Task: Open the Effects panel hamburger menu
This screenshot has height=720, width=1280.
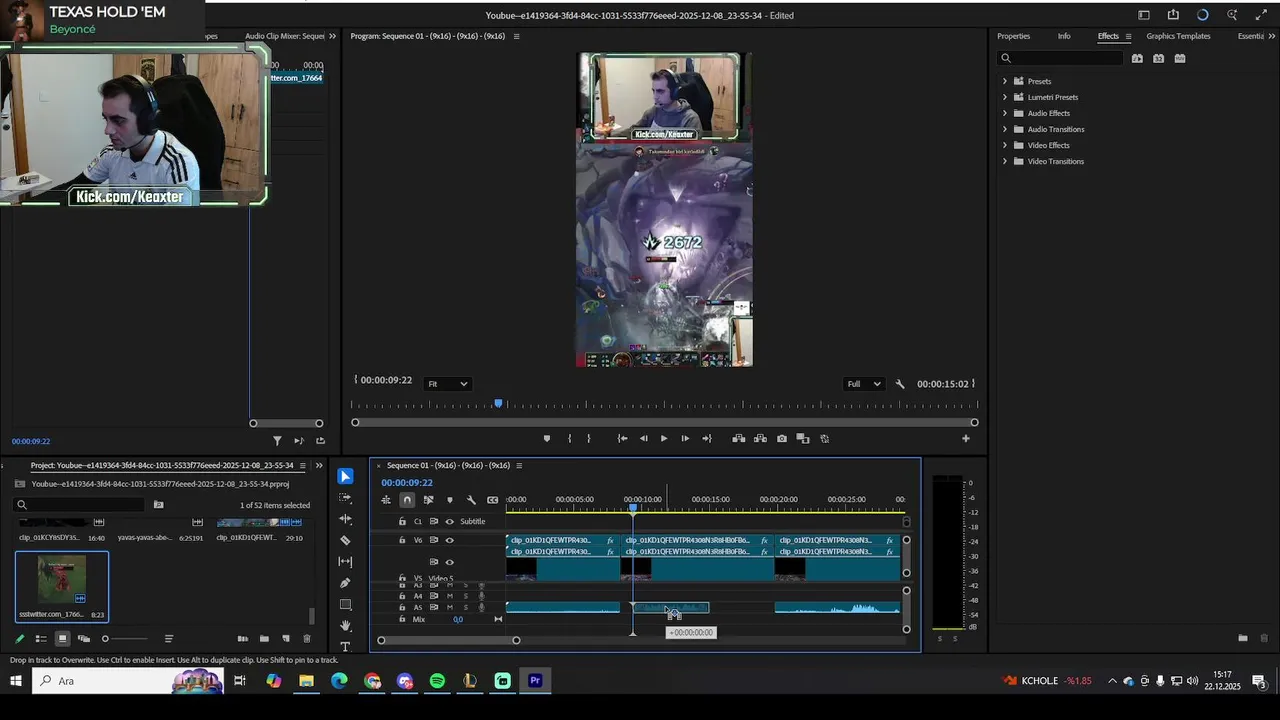Action: click(1128, 36)
